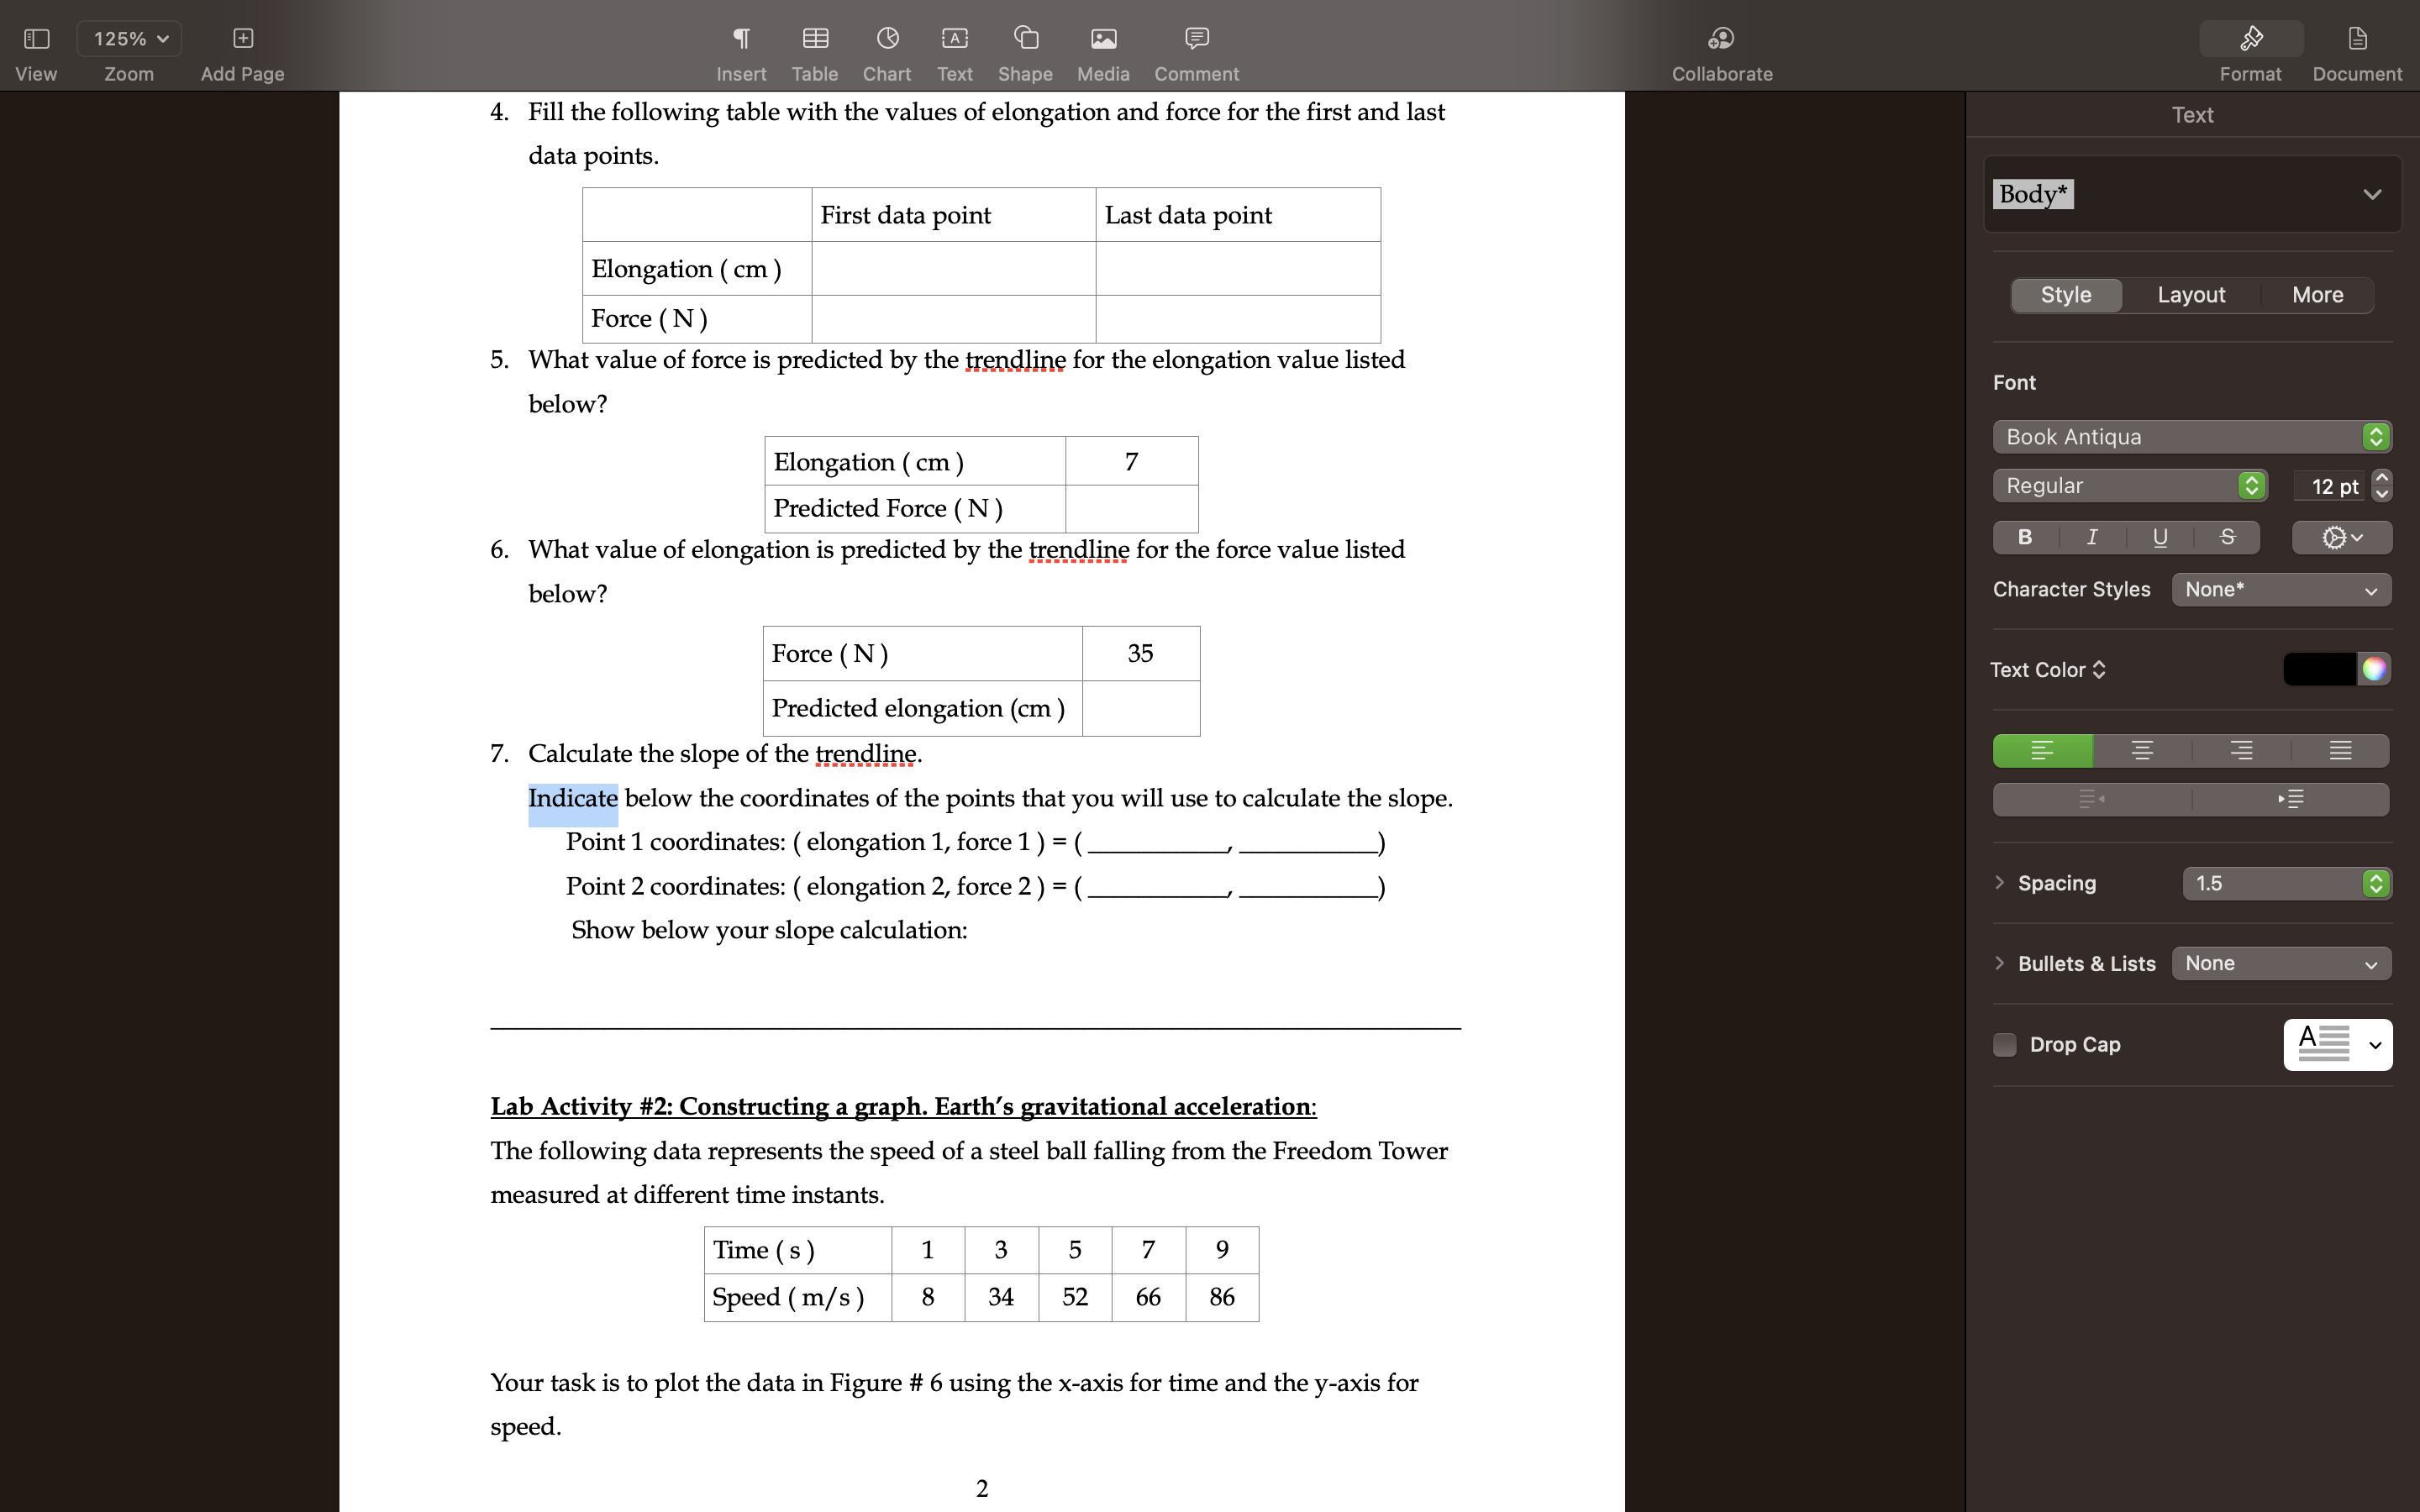Enable italic formatting
Viewport: 2420px width, 1512px height.
click(x=2092, y=537)
